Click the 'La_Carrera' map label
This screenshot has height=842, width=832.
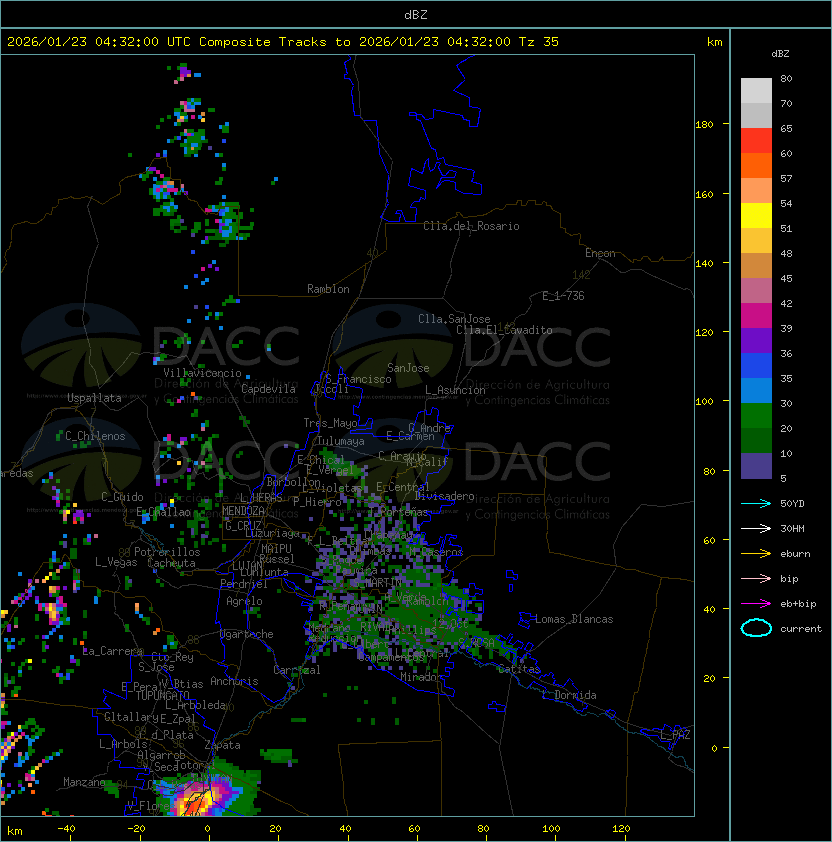pyautogui.click(x=113, y=651)
